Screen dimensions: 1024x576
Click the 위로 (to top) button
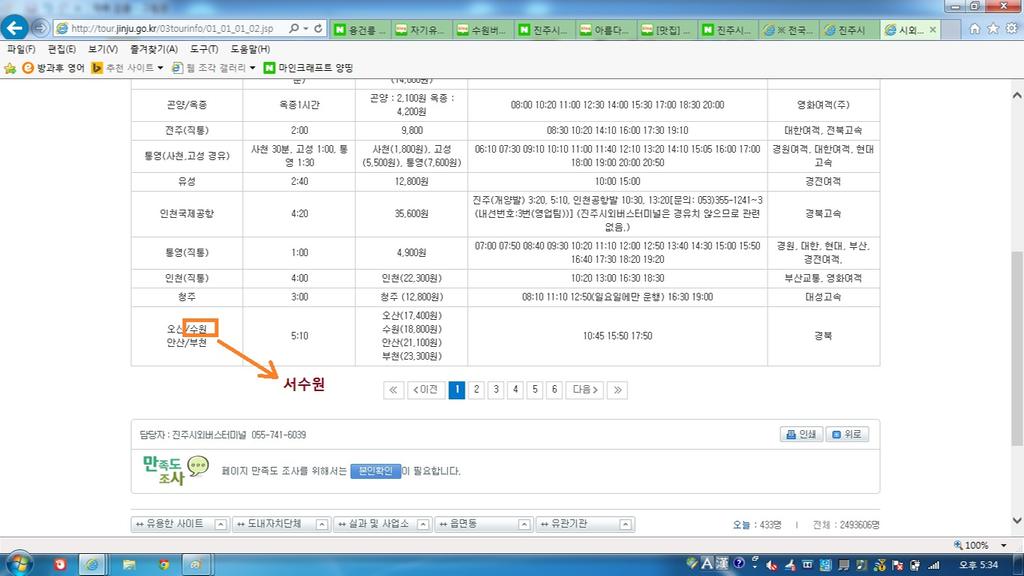(847, 434)
